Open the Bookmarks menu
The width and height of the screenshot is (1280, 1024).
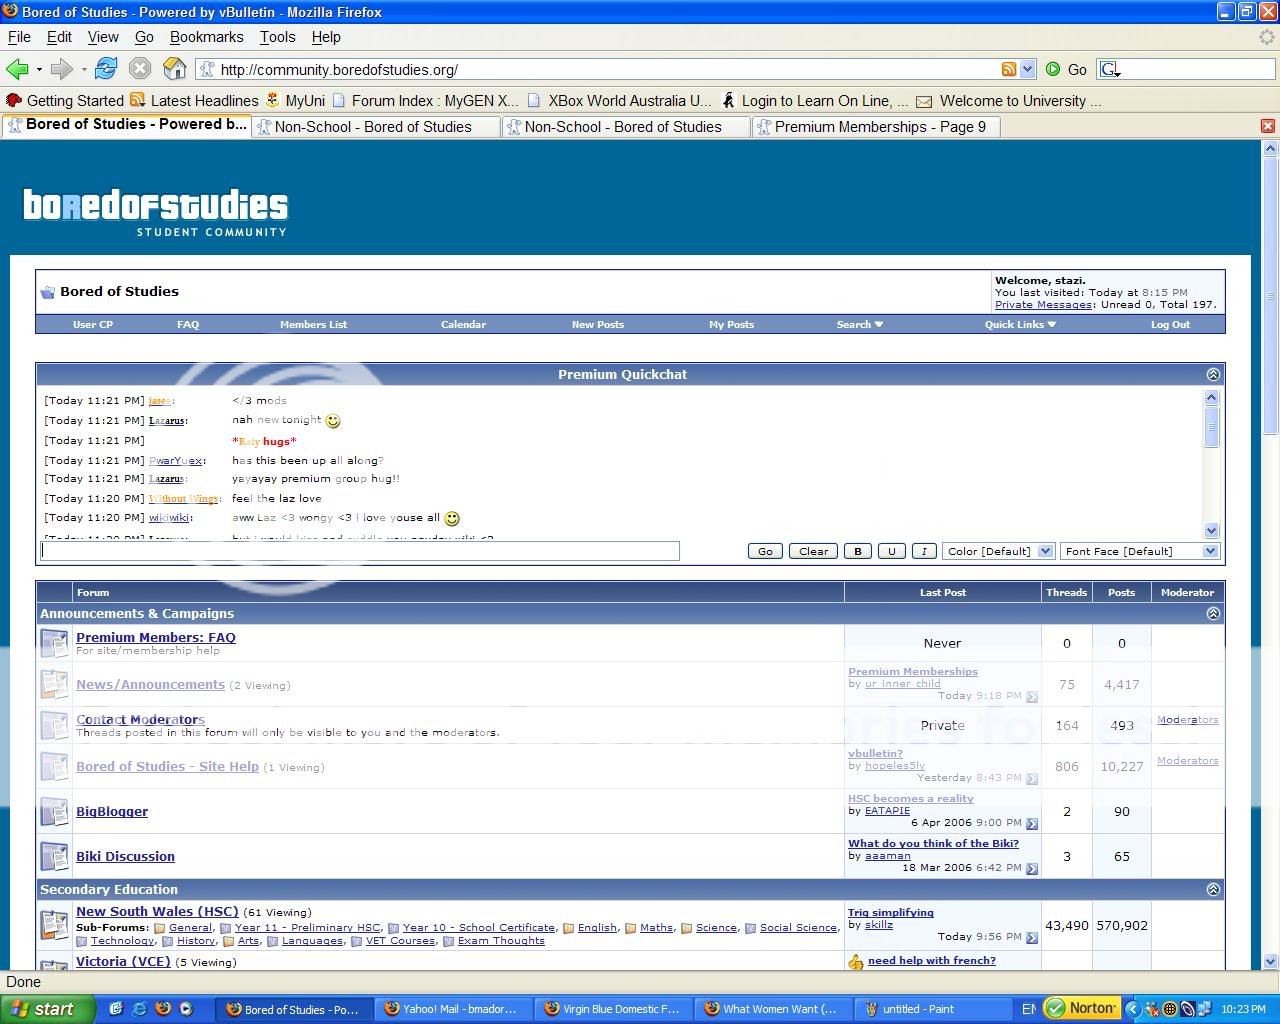coord(206,37)
